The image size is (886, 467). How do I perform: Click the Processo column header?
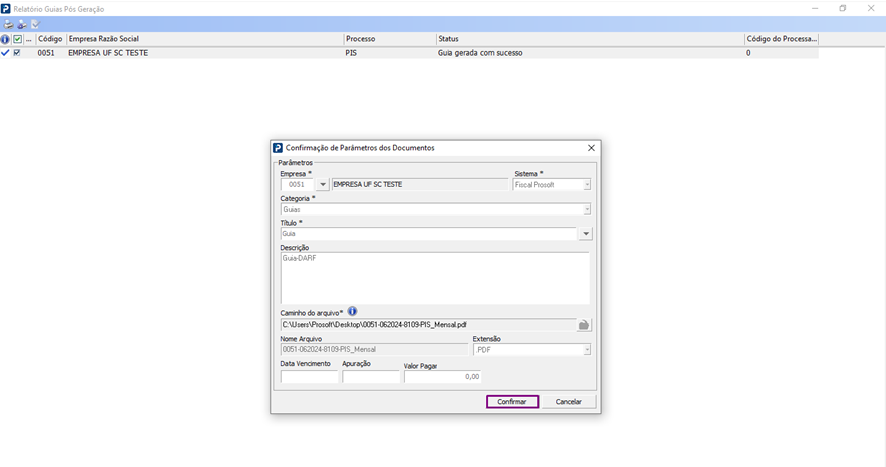pyautogui.click(x=390, y=39)
